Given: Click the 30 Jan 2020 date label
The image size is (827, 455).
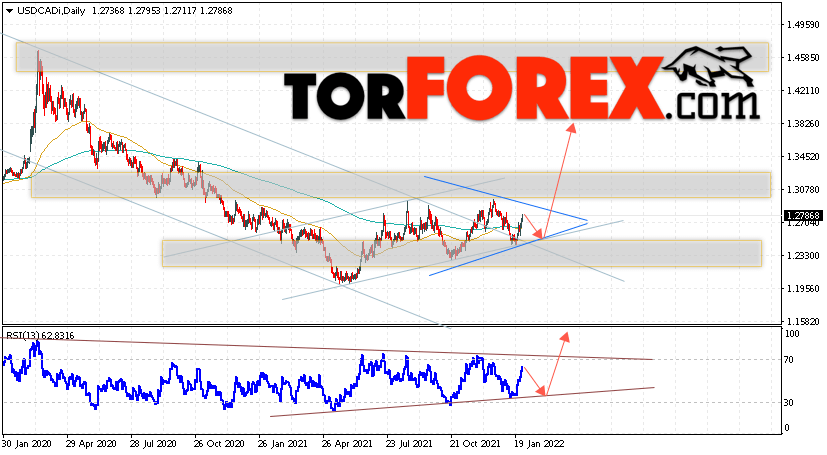Looking at the screenshot, I should click(x=26, y=444).
